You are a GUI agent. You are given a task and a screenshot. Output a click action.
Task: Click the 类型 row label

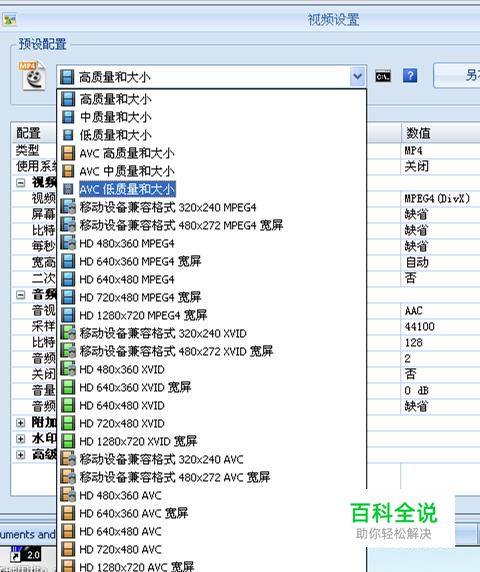pyautogui.click(x=27, y=150)
